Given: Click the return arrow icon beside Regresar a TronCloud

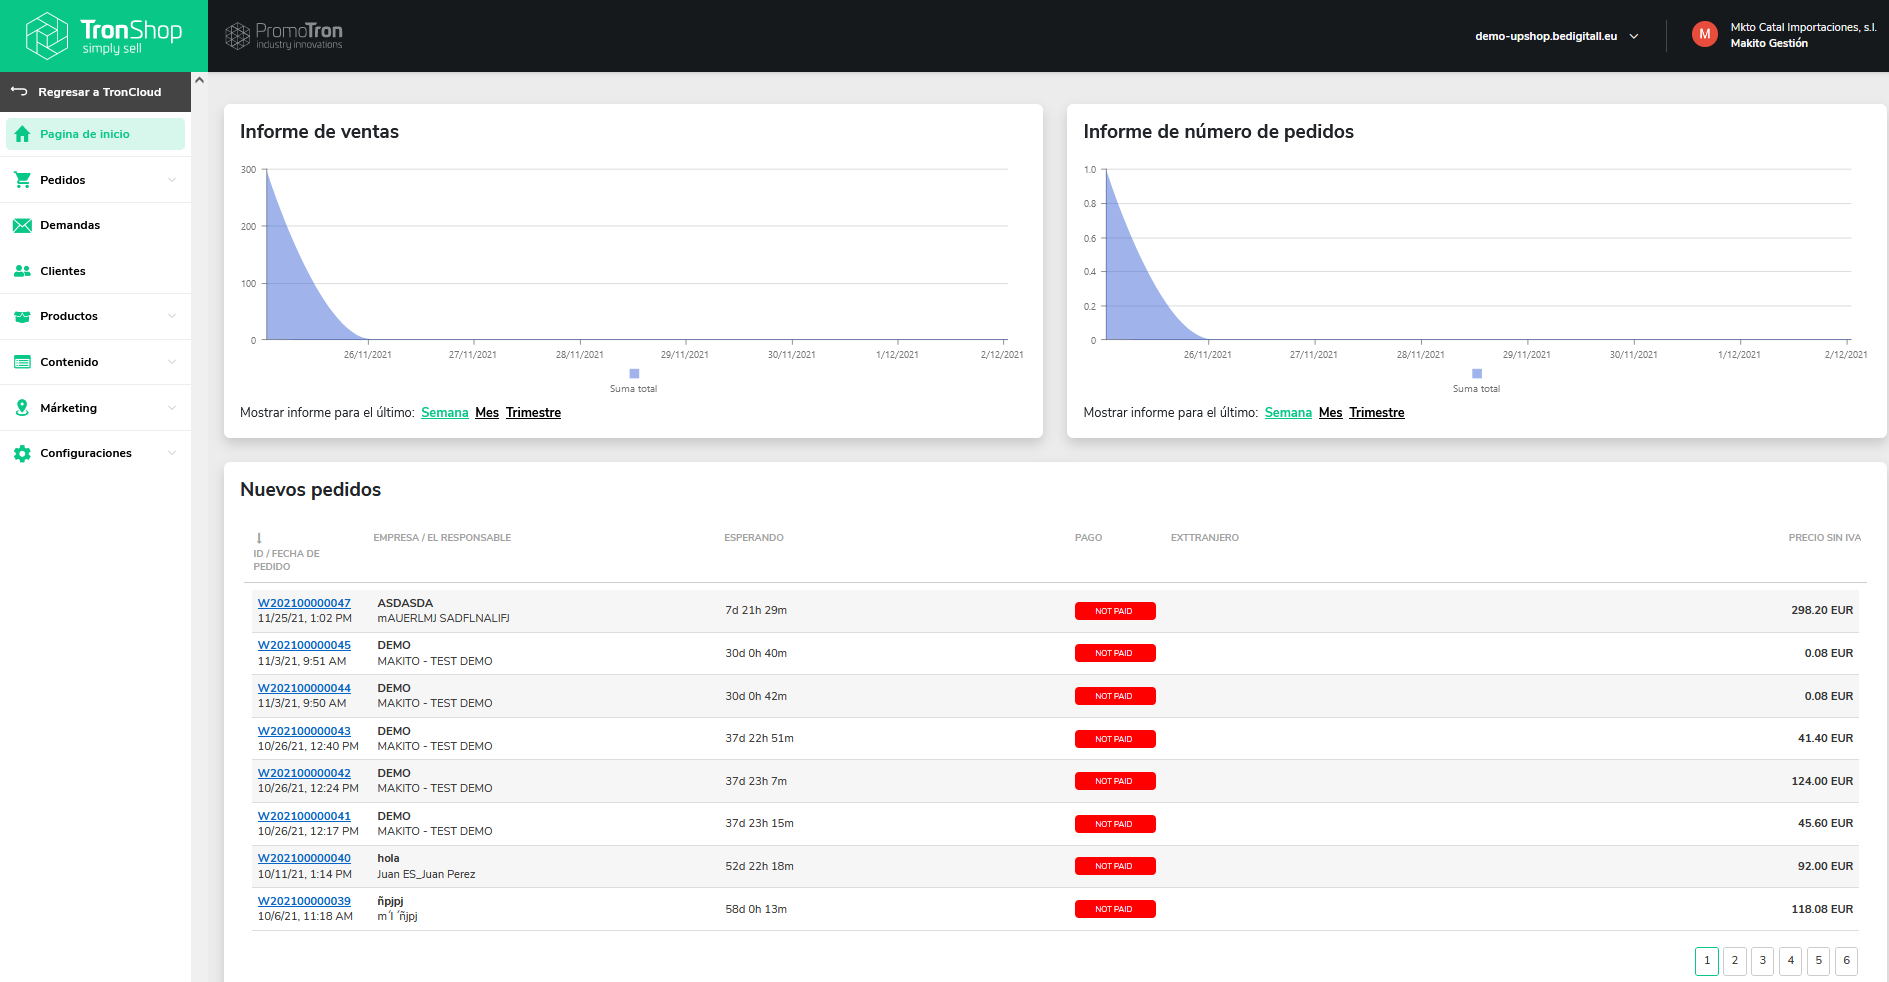Looking at the screenshot, I should [19, 91].
